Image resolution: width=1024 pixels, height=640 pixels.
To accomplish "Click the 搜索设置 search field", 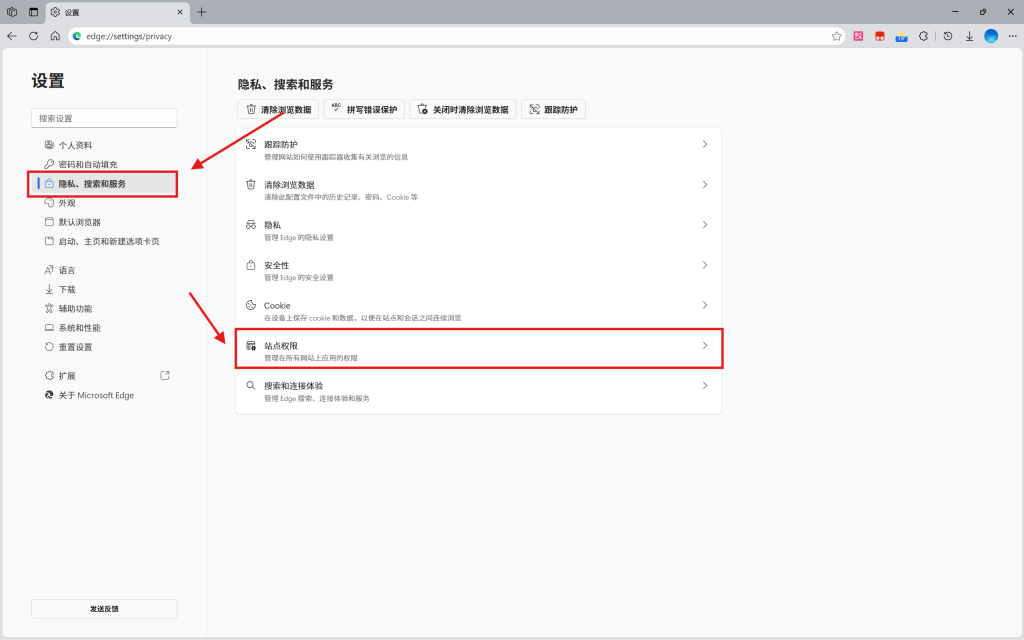I will pos(104,118).
